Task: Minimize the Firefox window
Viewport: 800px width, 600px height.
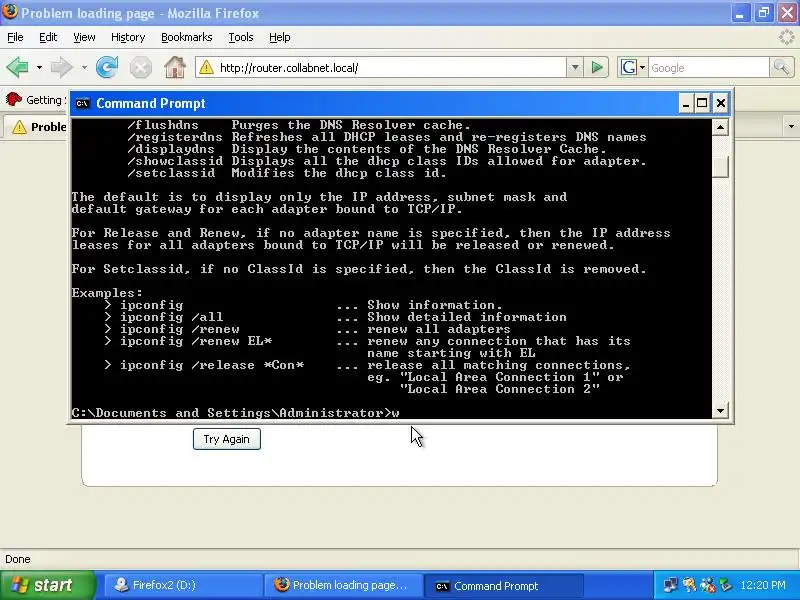Action: pos(740,13)
